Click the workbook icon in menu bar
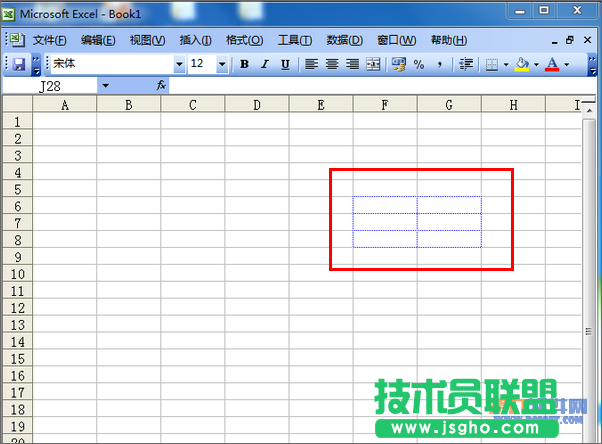This screenshot has width=602, height=444. coord(17,40)
